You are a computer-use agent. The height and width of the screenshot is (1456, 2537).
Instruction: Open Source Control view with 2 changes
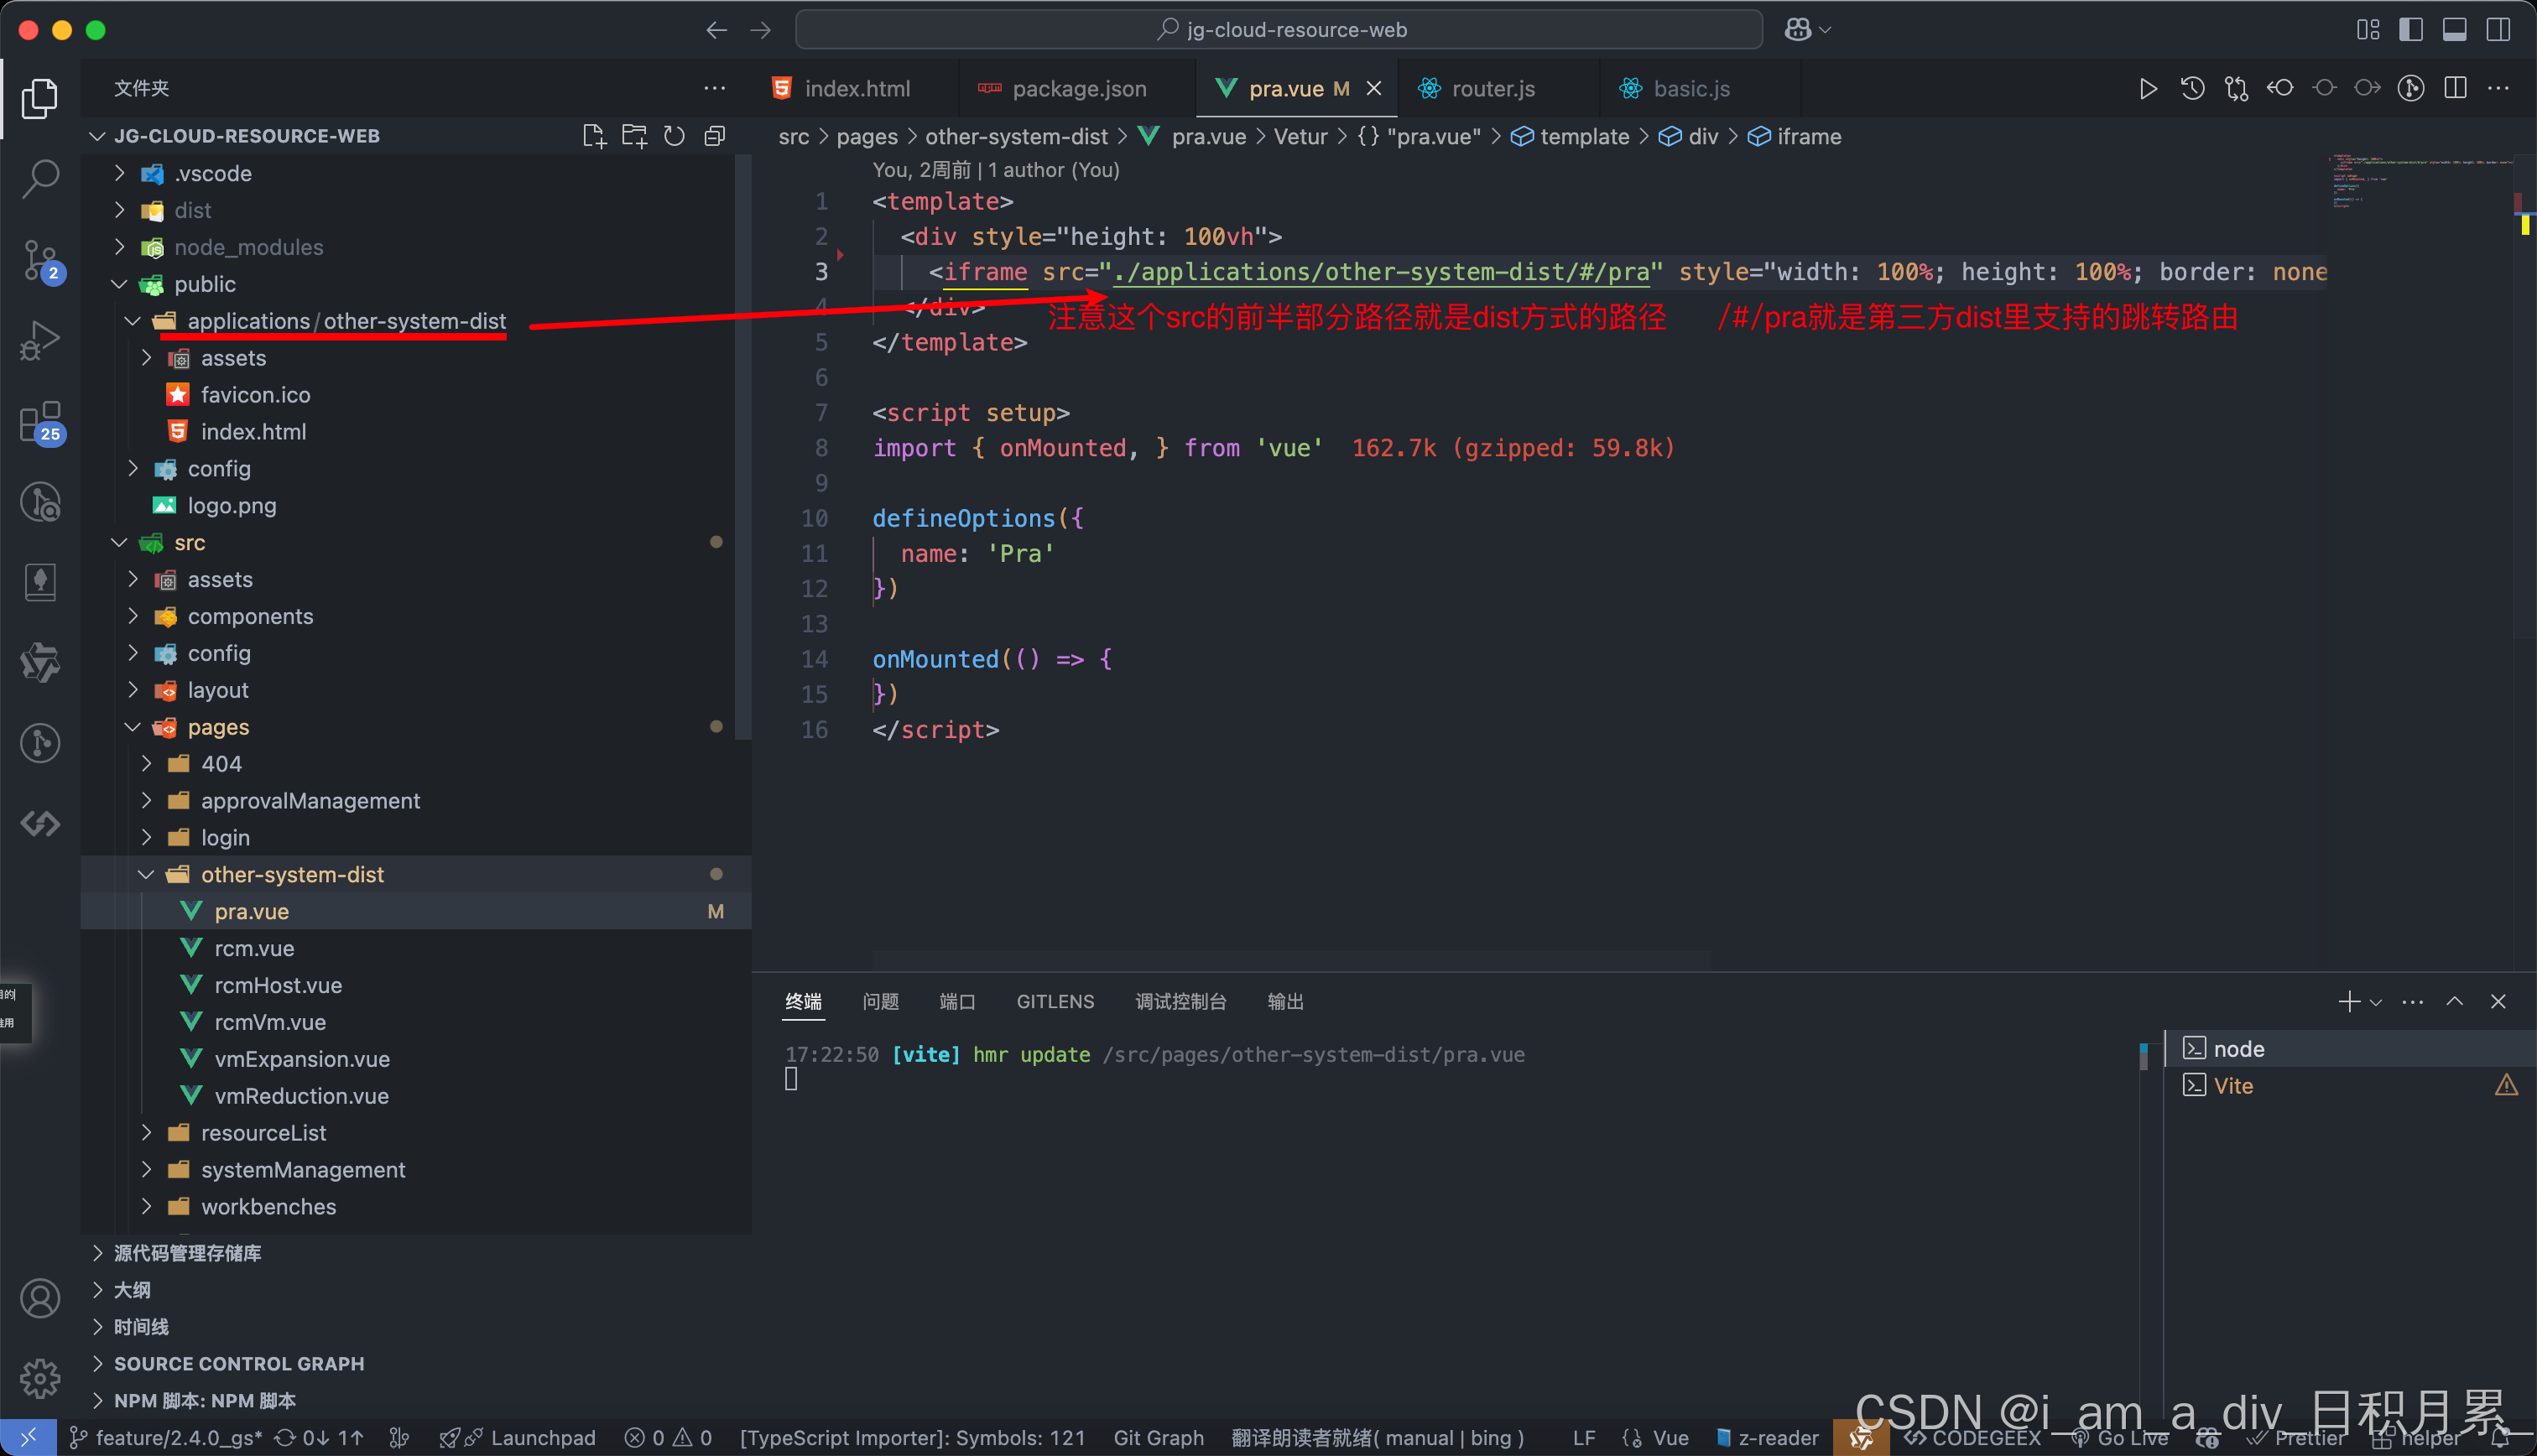(40, 259)
